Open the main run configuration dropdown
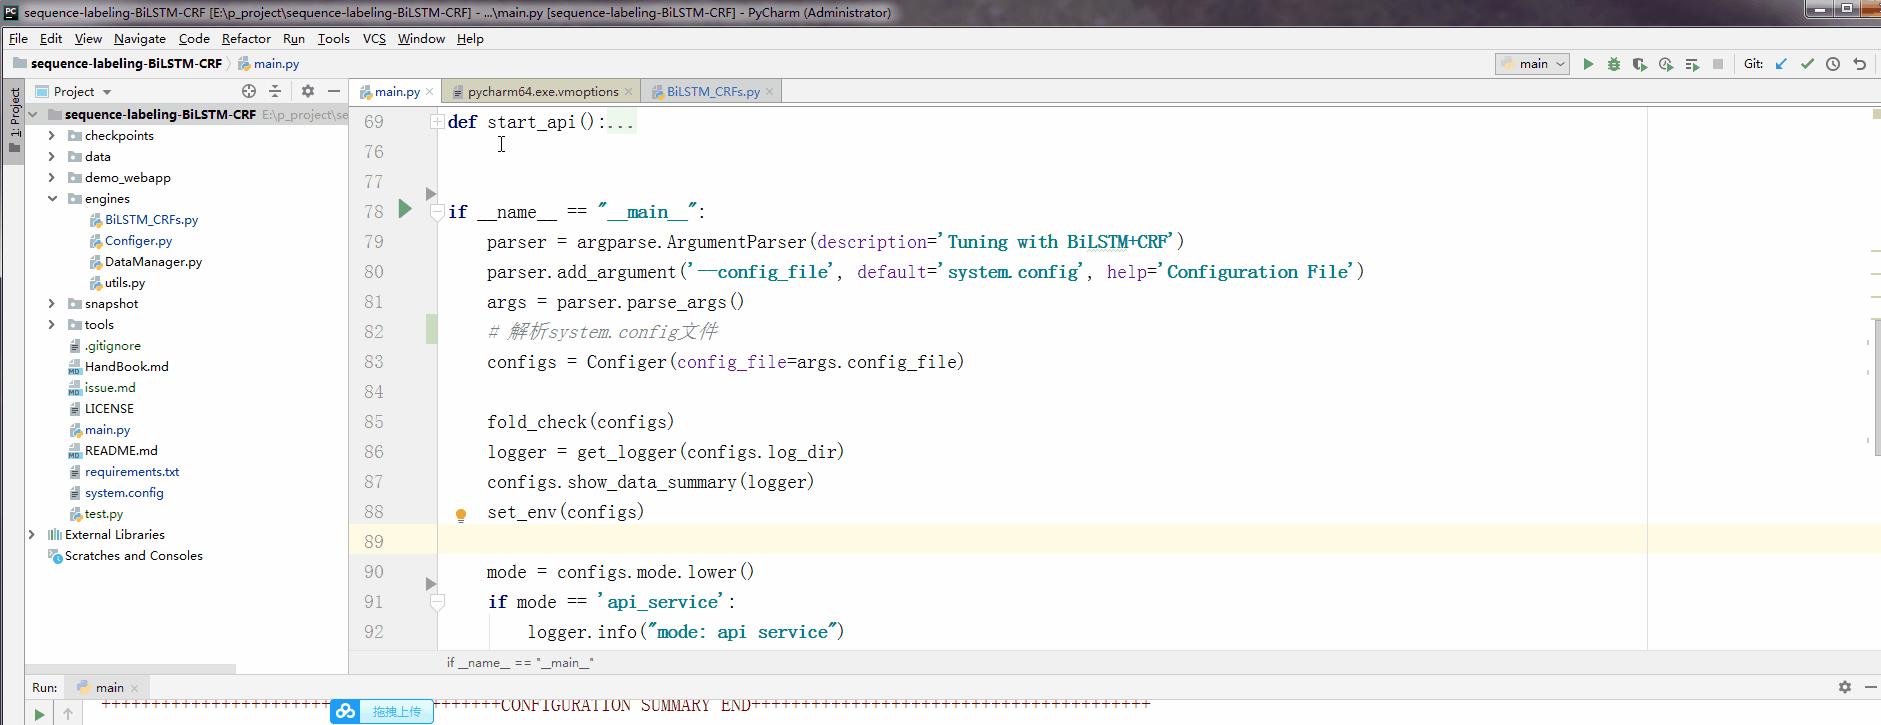This screenshot has height=725, width=1881. point(1532,64)
